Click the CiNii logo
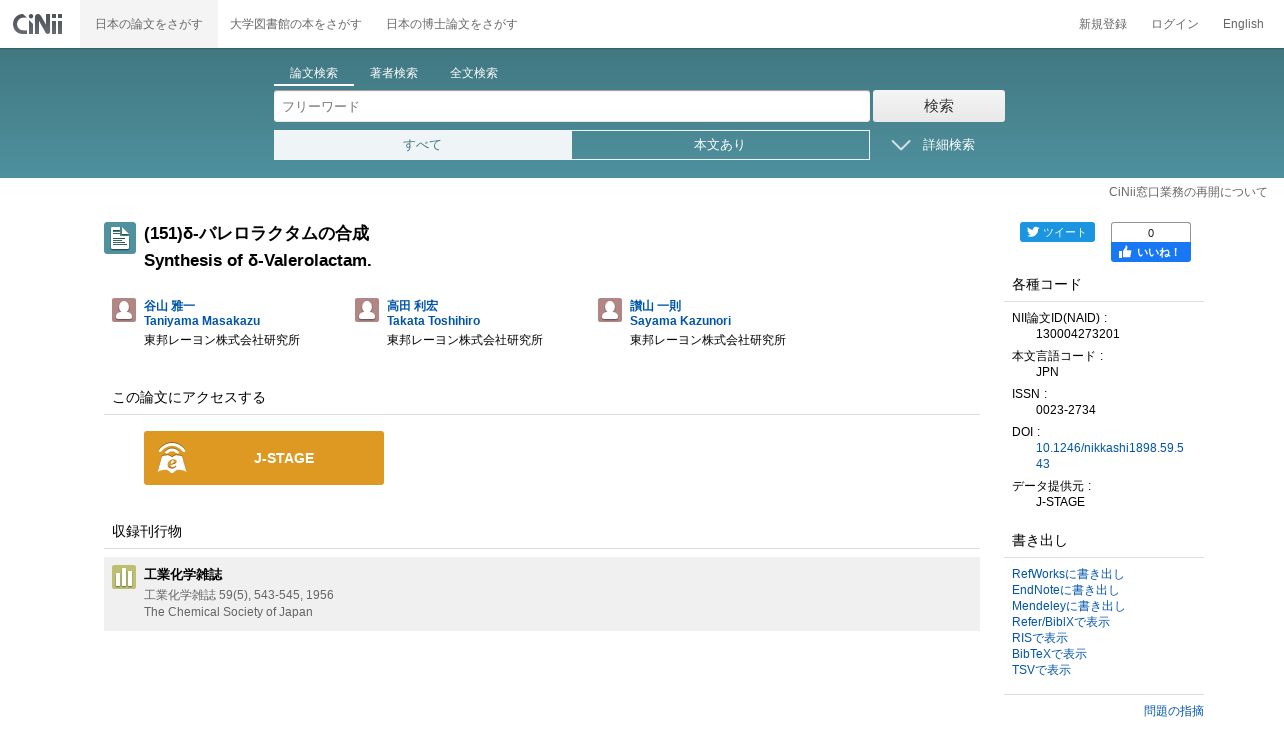The image size is (1284, 751). point(38,24)
